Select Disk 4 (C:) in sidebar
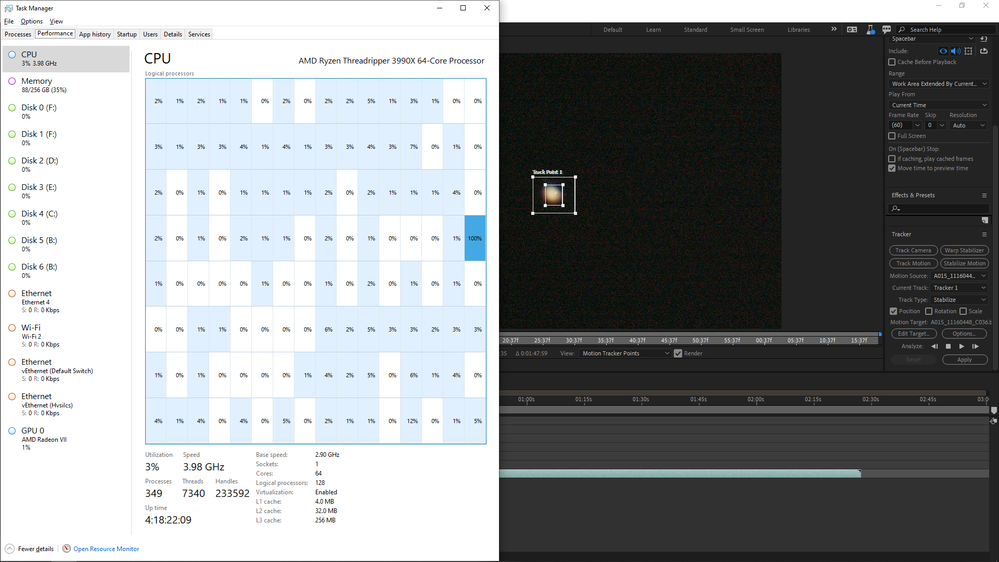Viewport: 999px width, 562px height. coord(66,218)
